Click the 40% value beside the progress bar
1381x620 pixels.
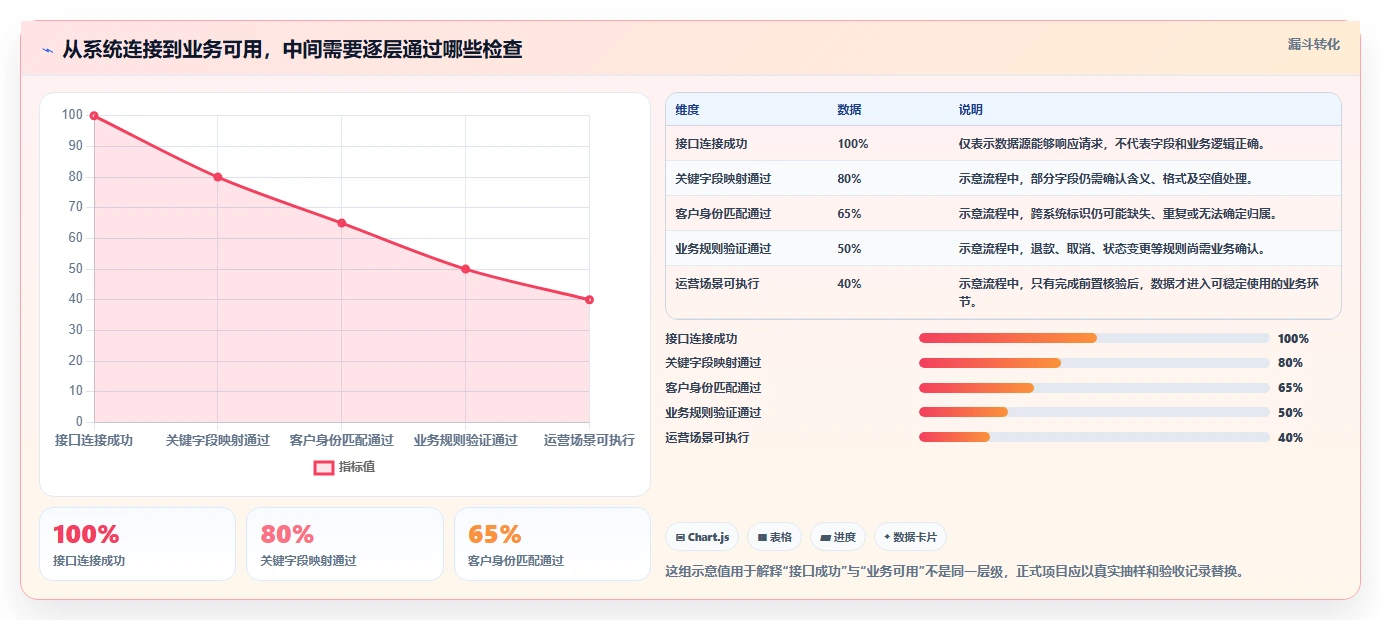coord(1290,438)
